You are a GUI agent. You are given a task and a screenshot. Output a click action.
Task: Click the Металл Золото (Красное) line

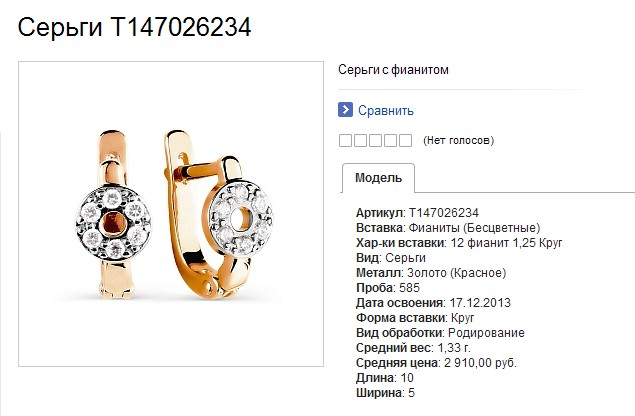pyautogui.click(x=431, y=273)
